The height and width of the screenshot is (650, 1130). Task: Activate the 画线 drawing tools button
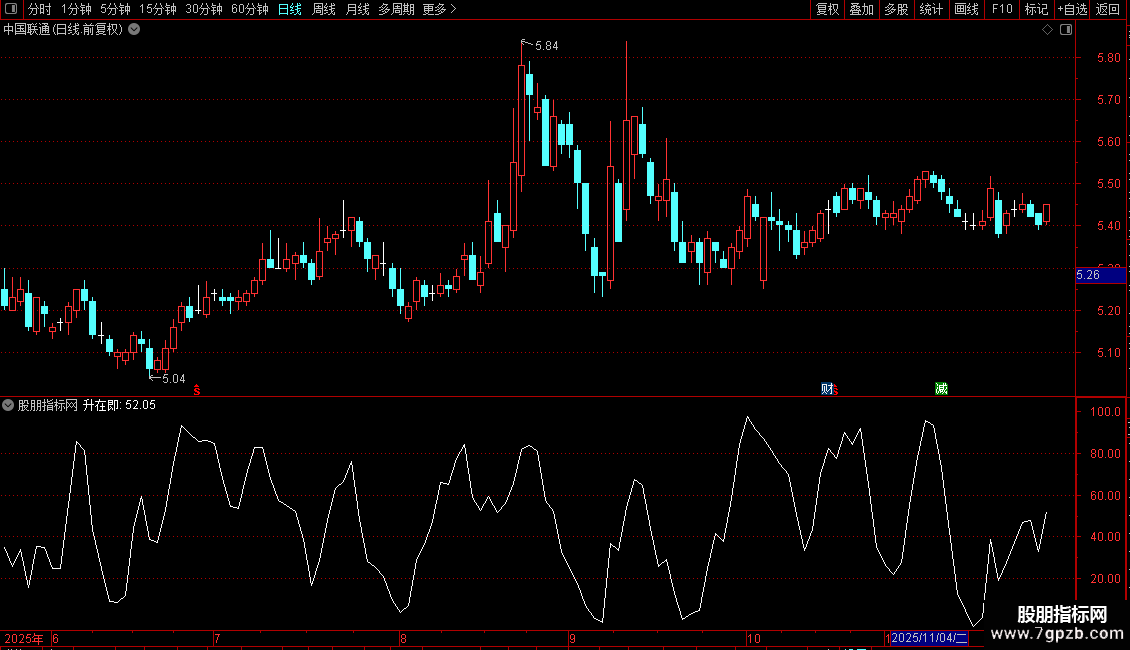click(966, 9)
